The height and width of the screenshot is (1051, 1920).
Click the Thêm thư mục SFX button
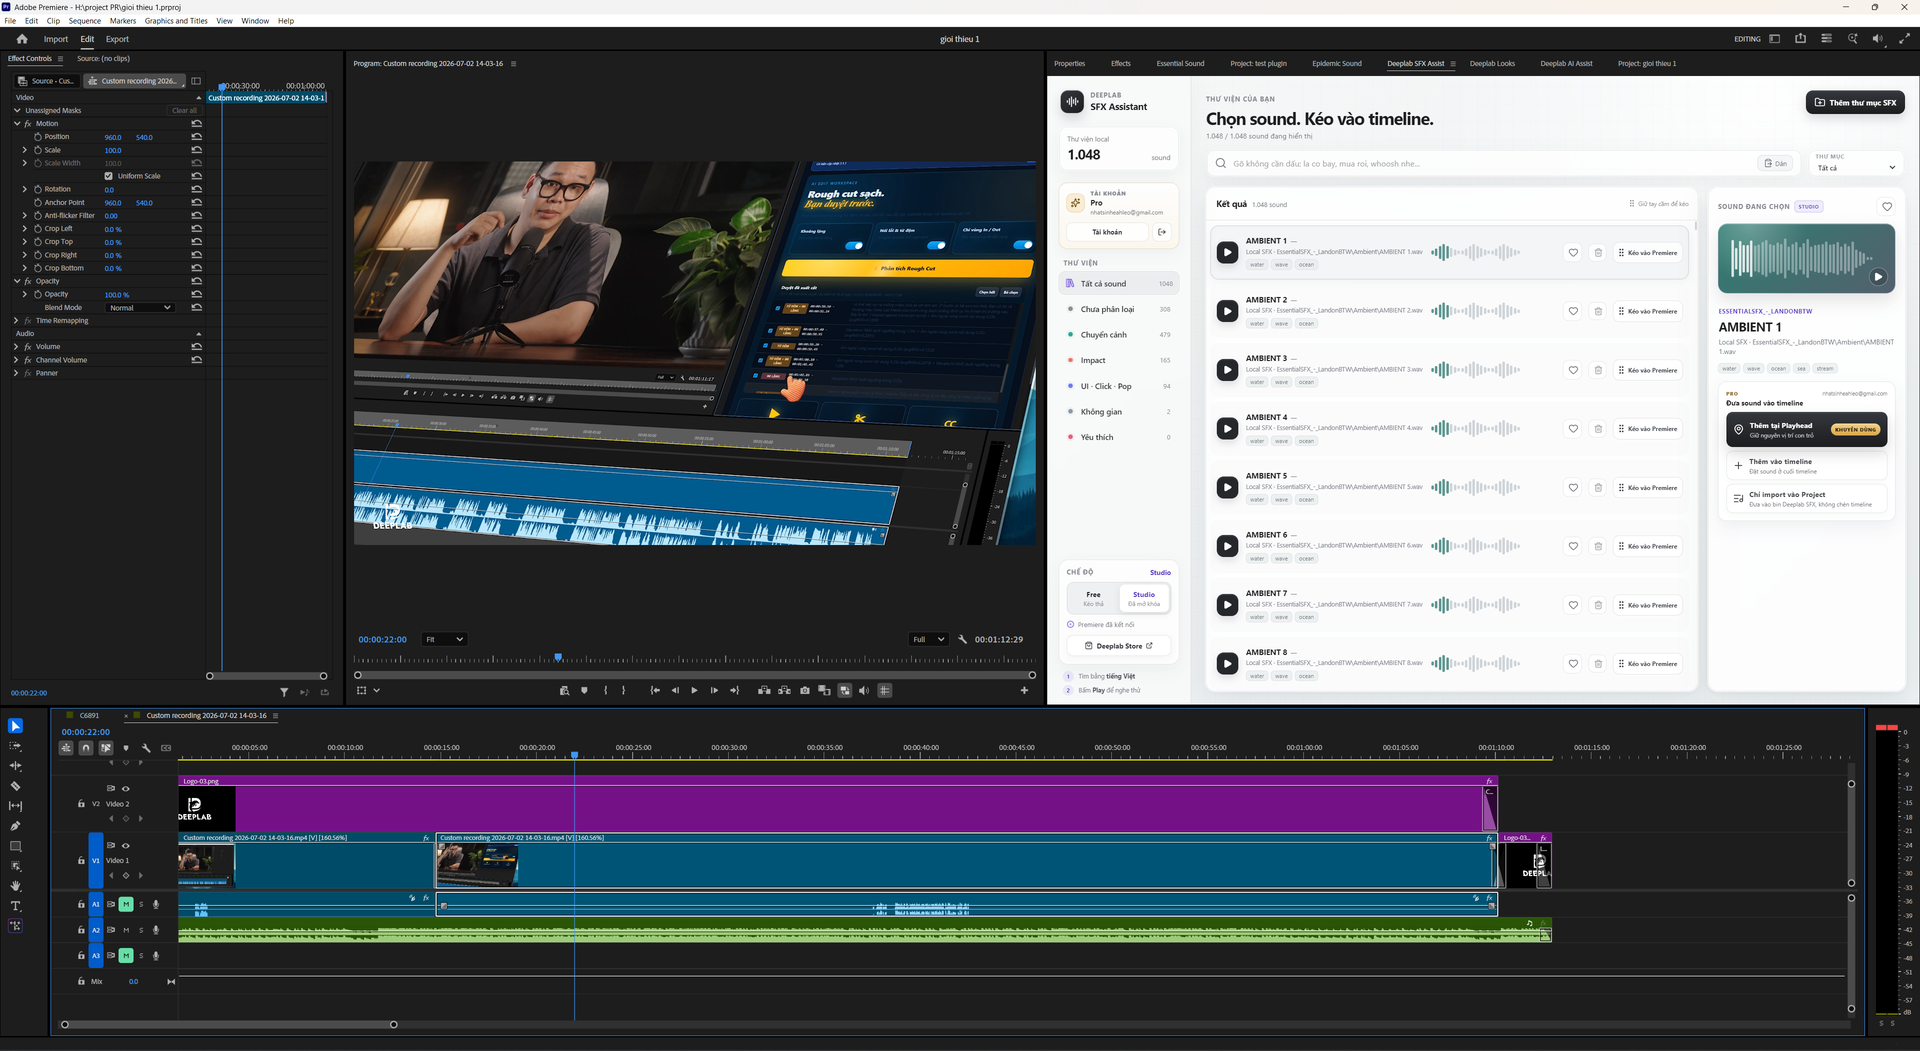[x=1855, y=103]
